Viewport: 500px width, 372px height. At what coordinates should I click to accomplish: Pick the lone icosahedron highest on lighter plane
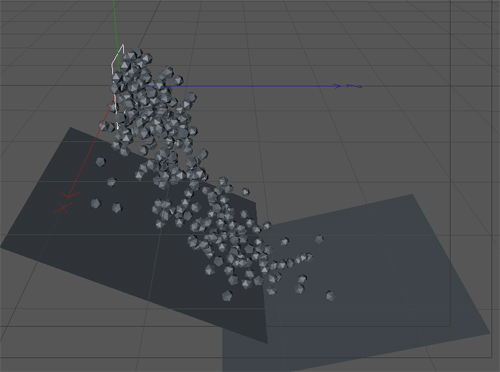click(x=319, y=239)
